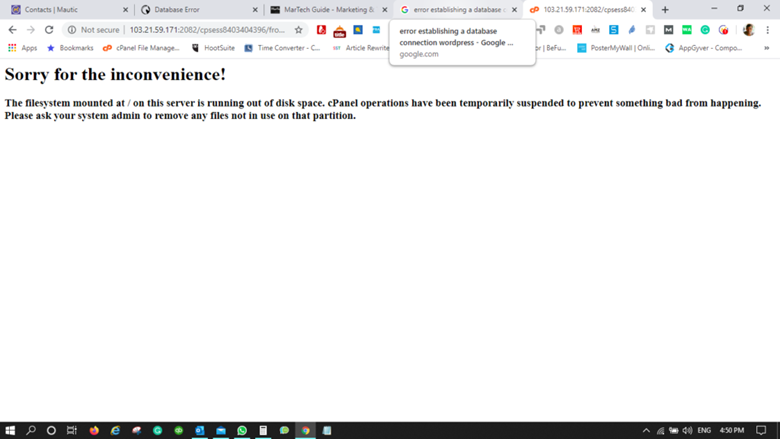Image resolution: width=780 pixels, height=439 pixels.
Task: Open the 4:50 PM clock flyout
Action: [x=732, y=430]
